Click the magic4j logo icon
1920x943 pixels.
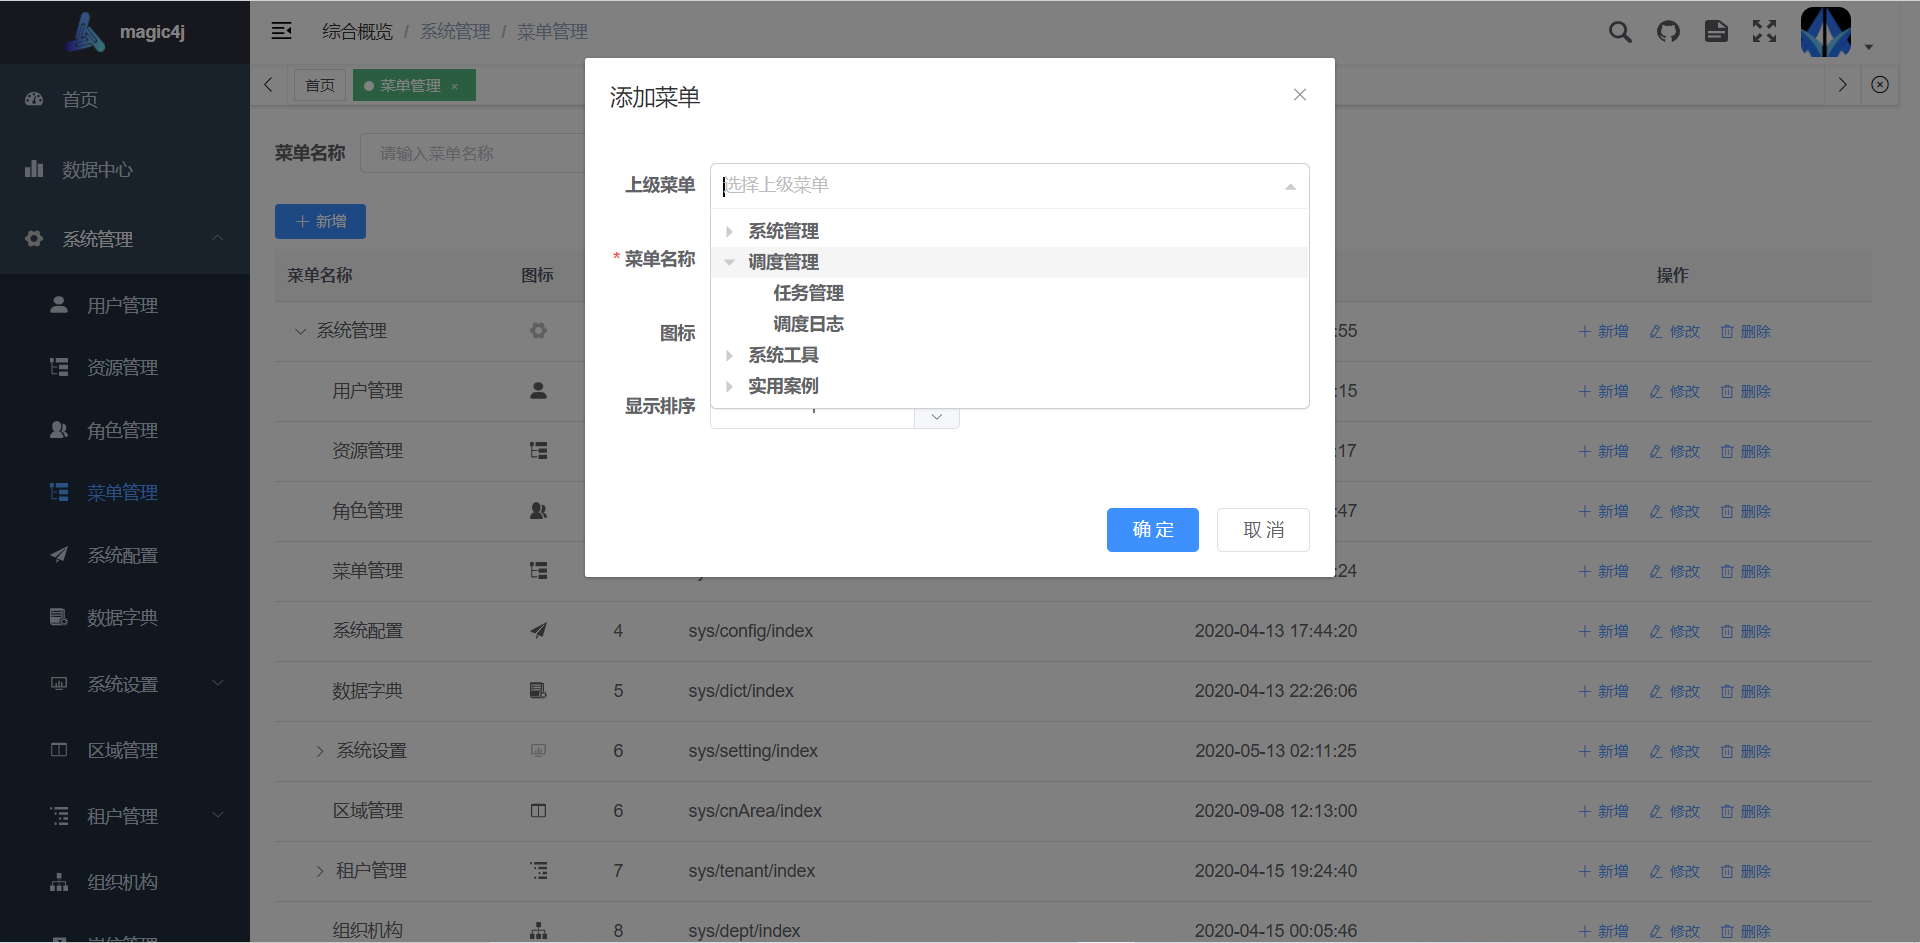86,32
